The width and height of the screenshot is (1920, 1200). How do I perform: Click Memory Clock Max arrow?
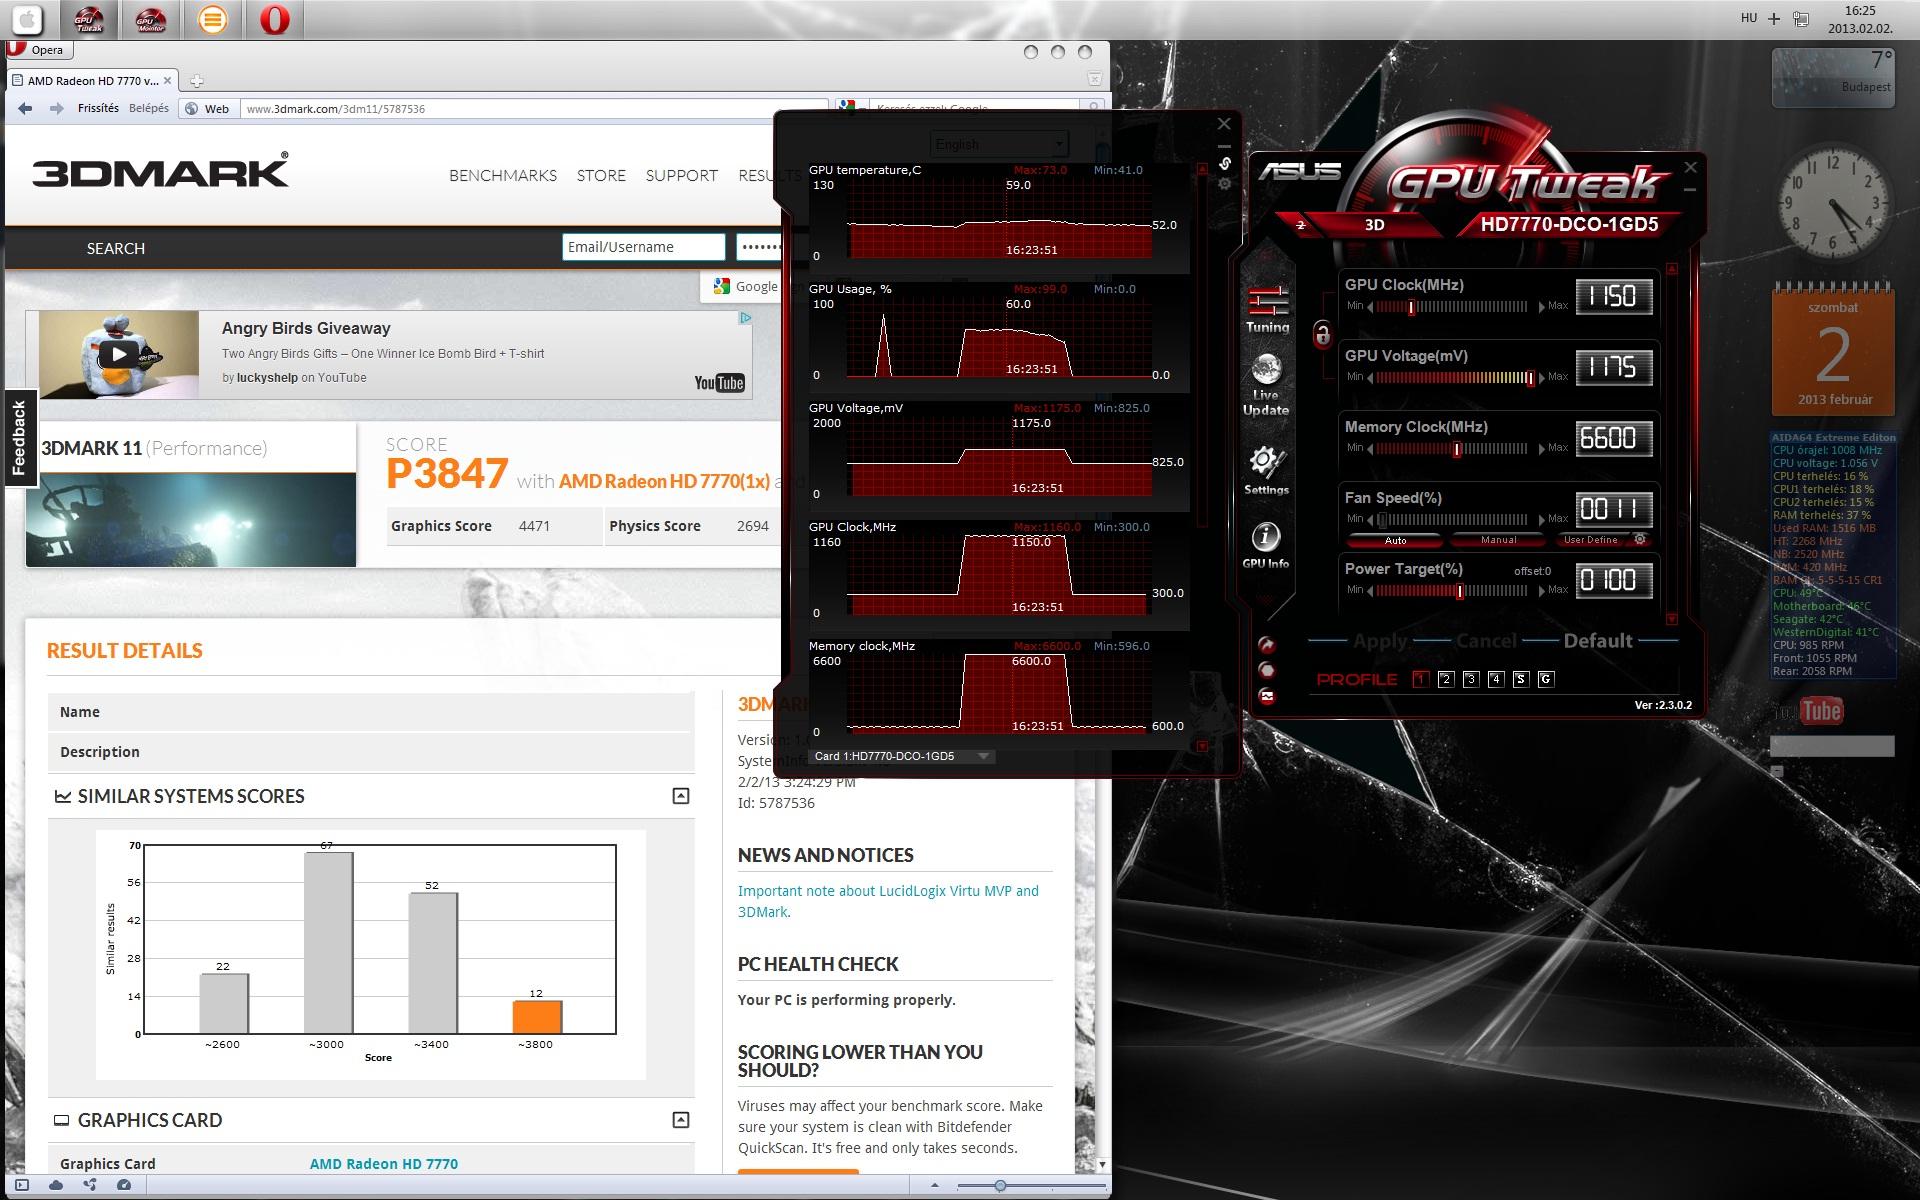coord(1541,449)
